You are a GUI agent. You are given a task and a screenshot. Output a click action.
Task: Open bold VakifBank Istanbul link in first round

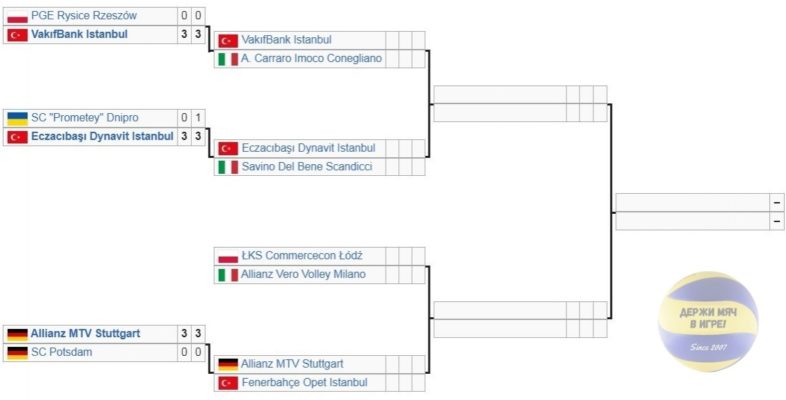[x=79, y=34]
